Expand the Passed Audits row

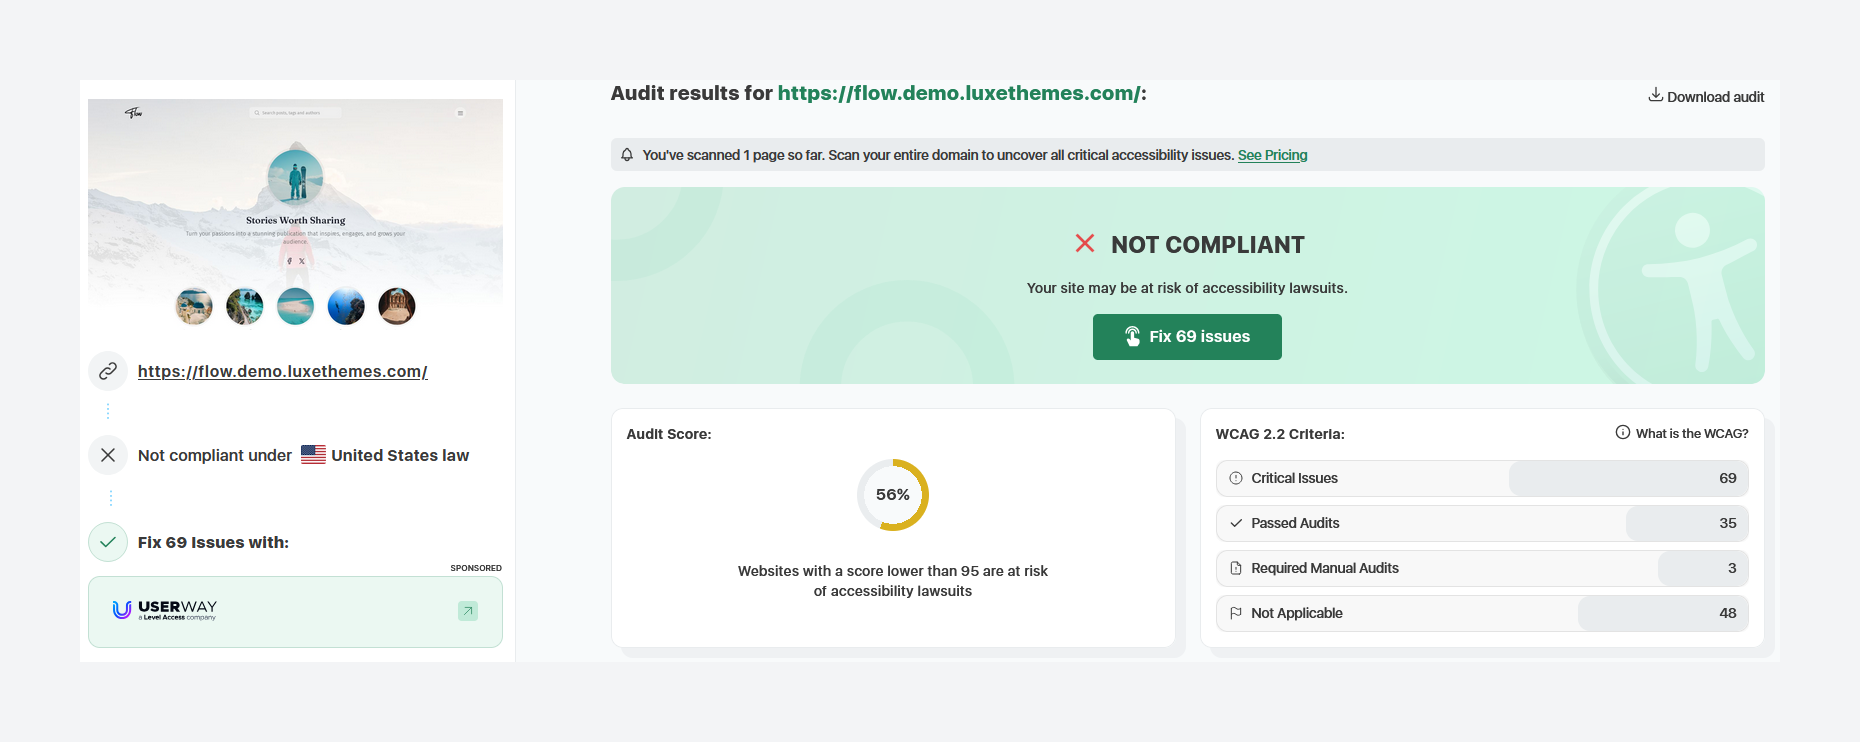tap(1481, 523)
